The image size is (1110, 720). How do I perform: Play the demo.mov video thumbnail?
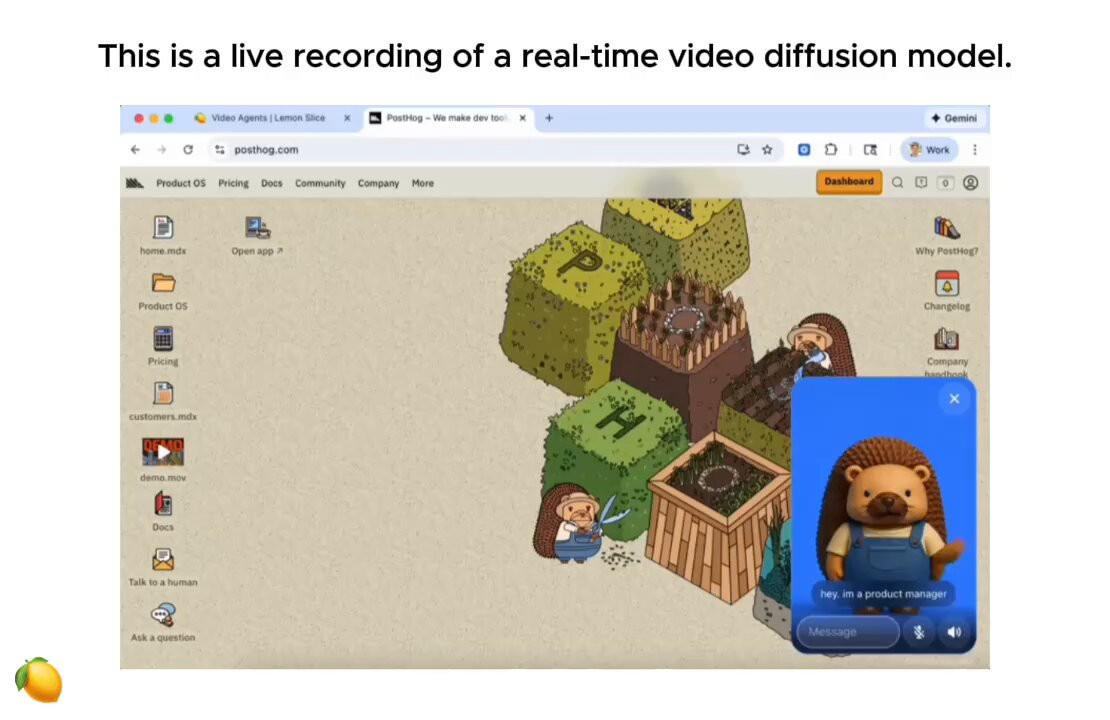(163, 452)
